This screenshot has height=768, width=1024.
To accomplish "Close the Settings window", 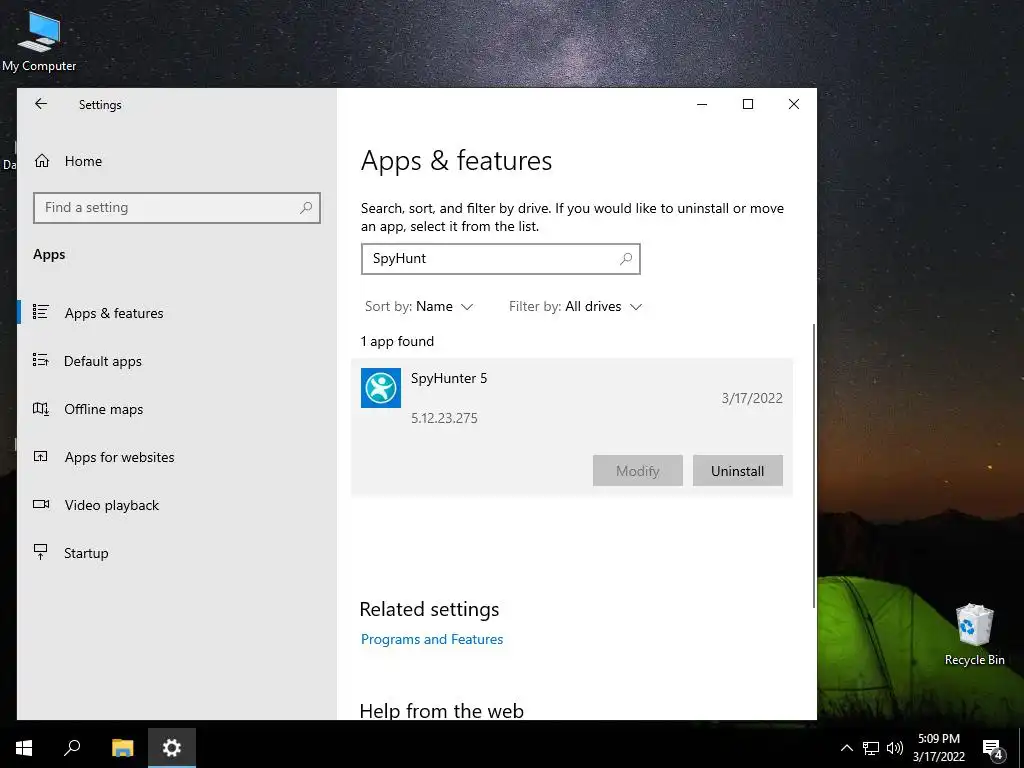I will [x=793, y=104].
